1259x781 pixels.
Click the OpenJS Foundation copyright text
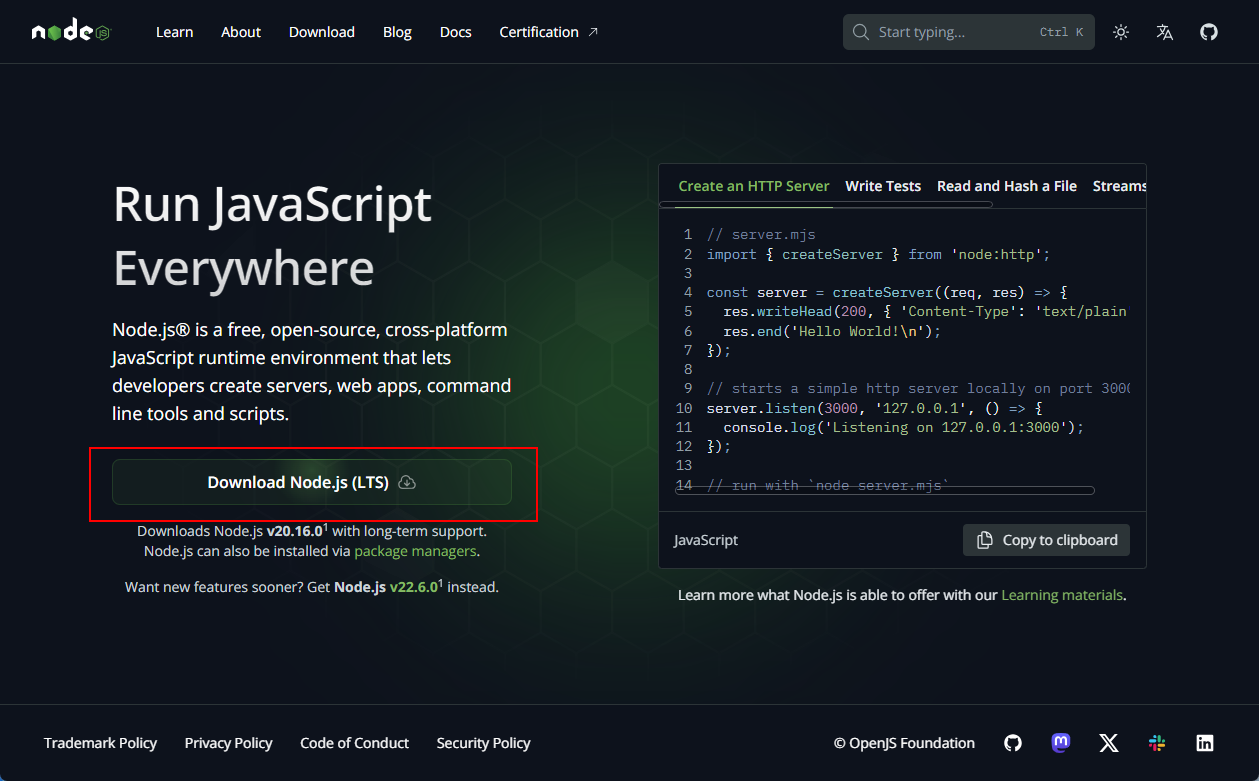click(x=904, y=743)
